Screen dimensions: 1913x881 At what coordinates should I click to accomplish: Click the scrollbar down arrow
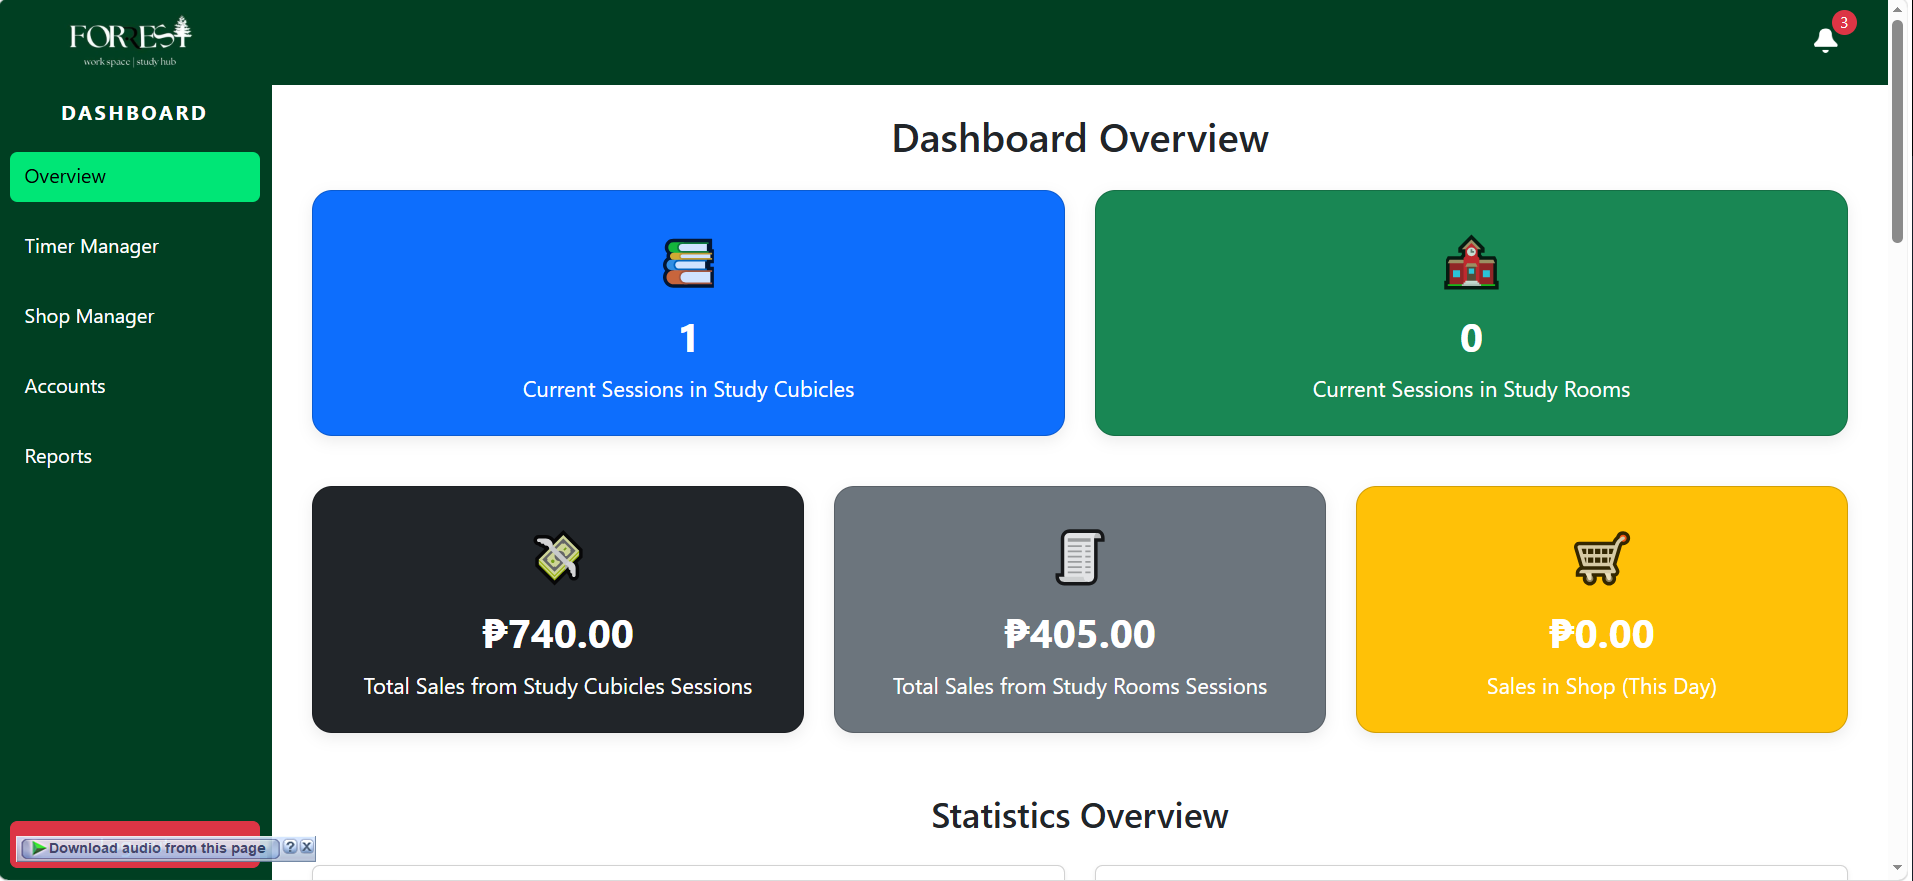coord(1897,869)
